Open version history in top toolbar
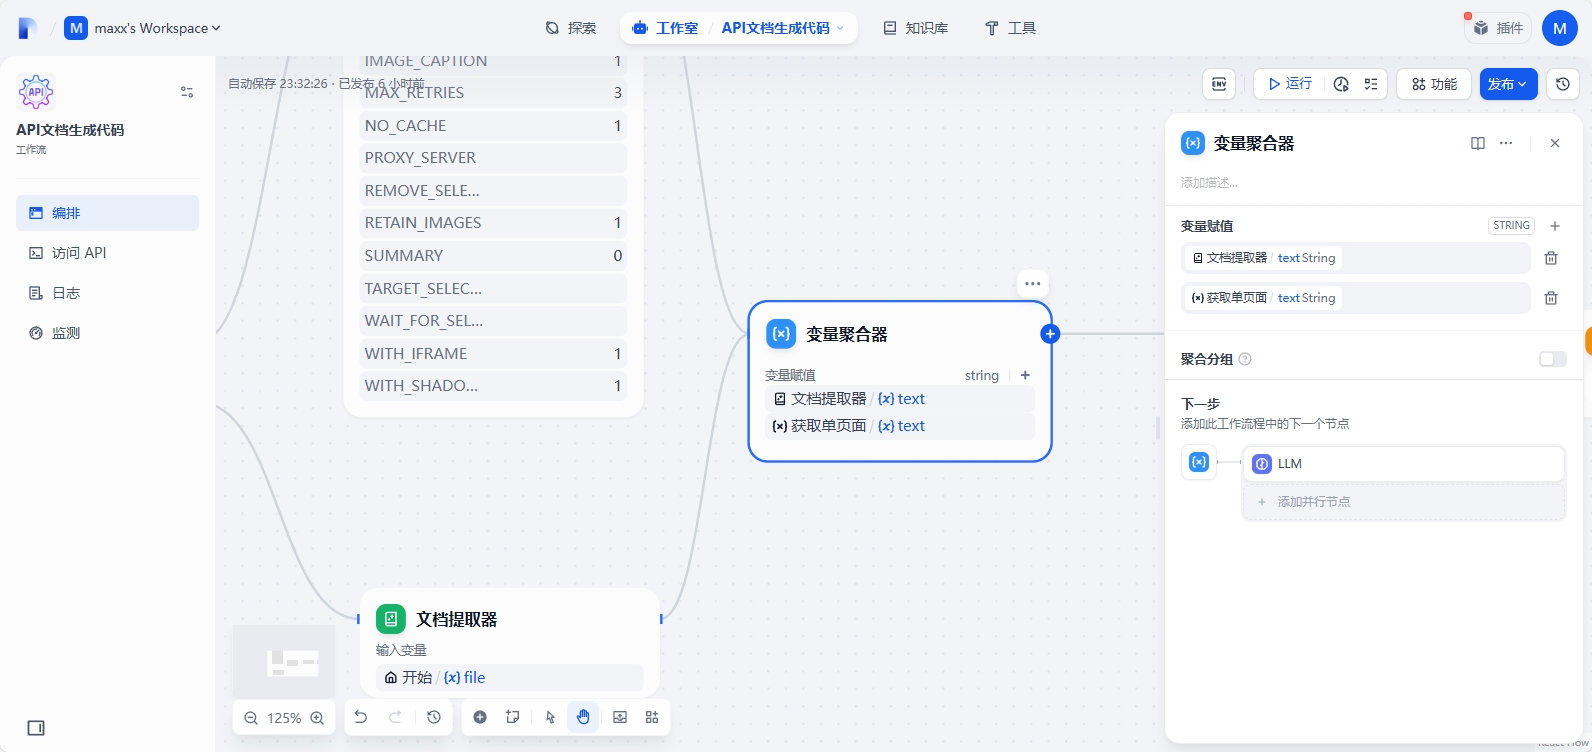Screen dimensions: 1592x752 [x=1563, y=84]
